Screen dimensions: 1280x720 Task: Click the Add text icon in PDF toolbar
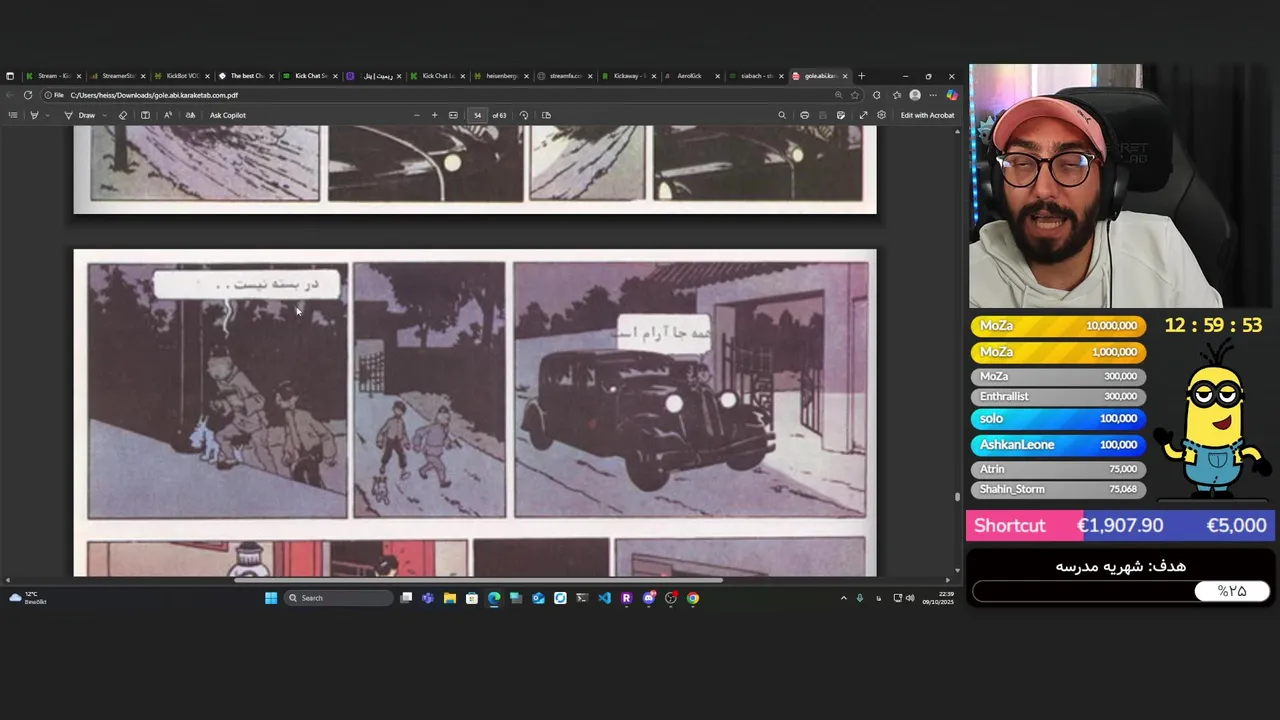tap(145, 115)
